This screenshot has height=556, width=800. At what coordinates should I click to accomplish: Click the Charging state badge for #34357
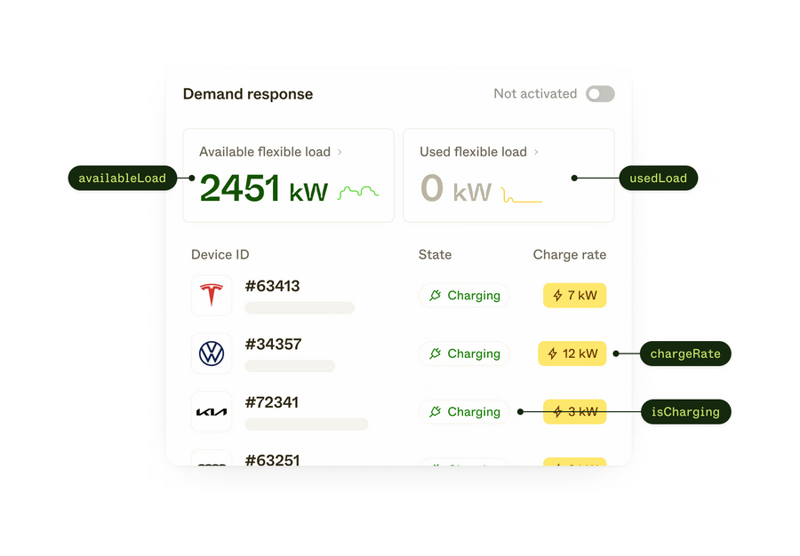tap(464, 353)
